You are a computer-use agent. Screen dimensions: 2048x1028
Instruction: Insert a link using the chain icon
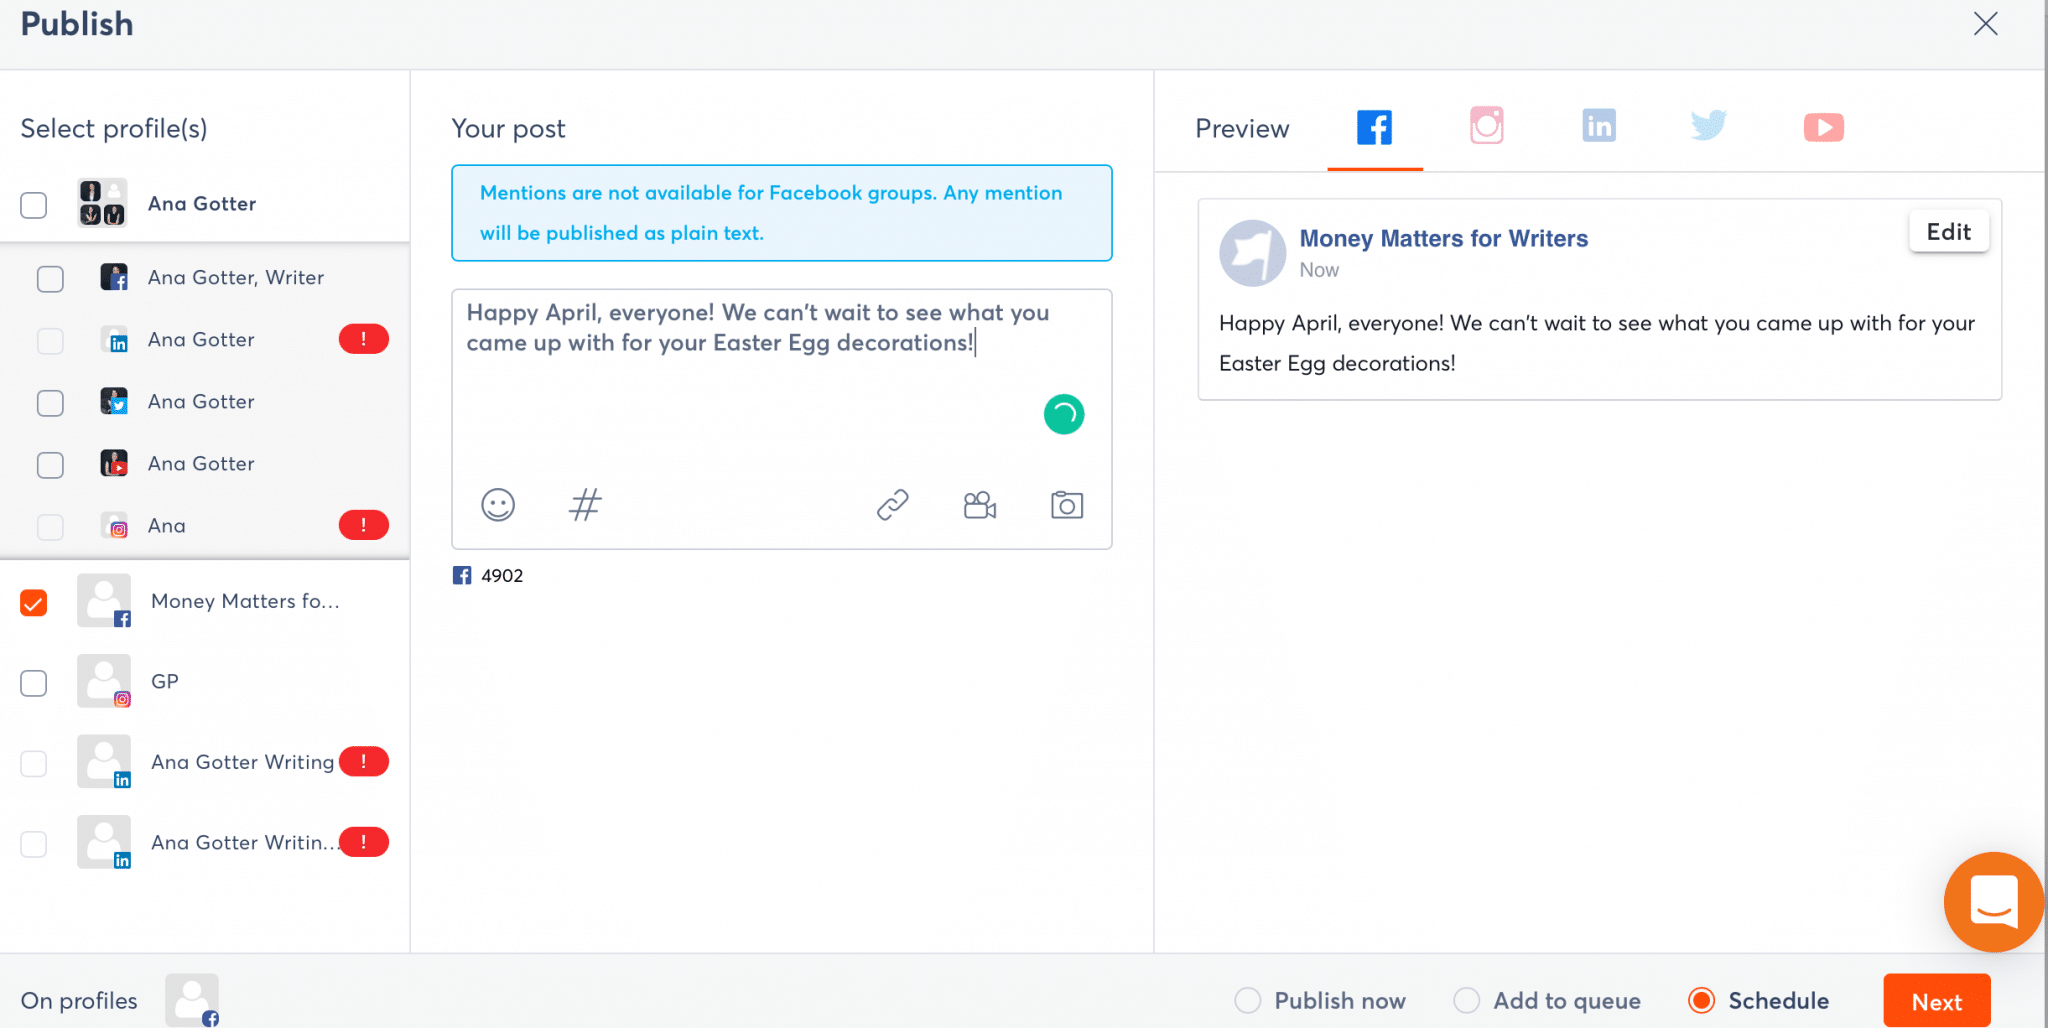tap(892, 505)
